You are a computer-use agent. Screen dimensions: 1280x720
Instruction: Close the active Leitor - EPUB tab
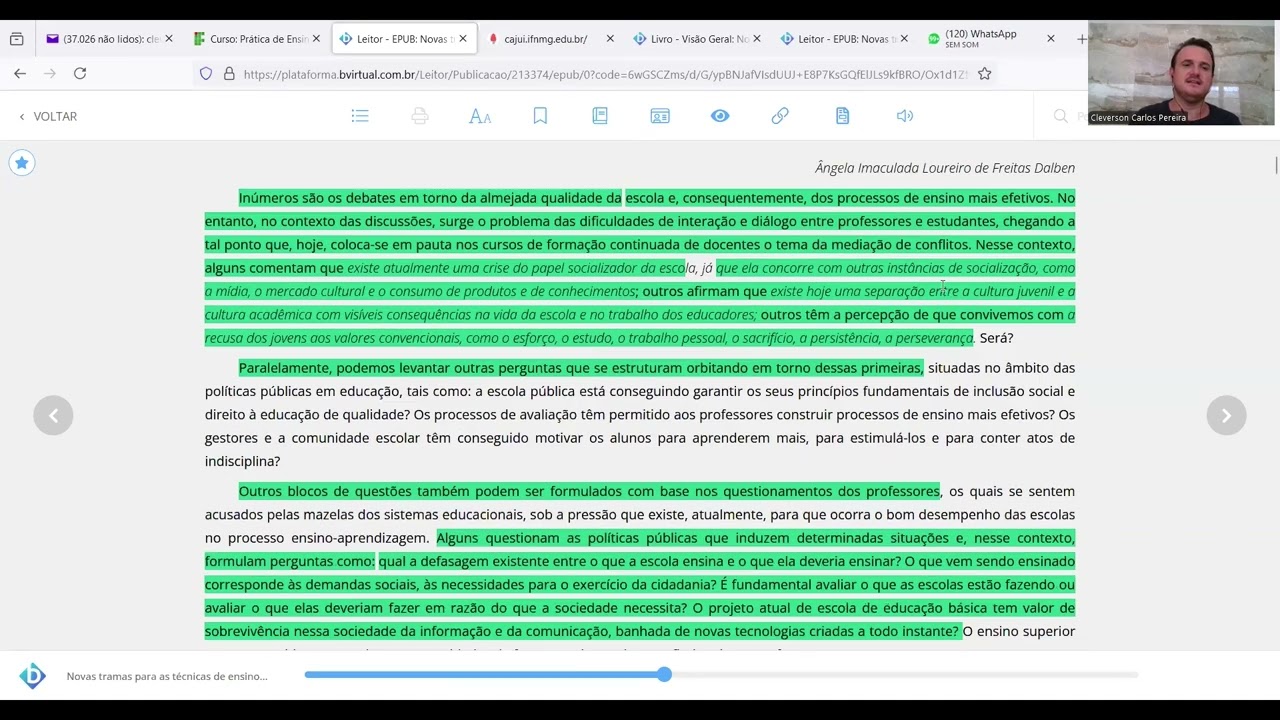[463, 39]
